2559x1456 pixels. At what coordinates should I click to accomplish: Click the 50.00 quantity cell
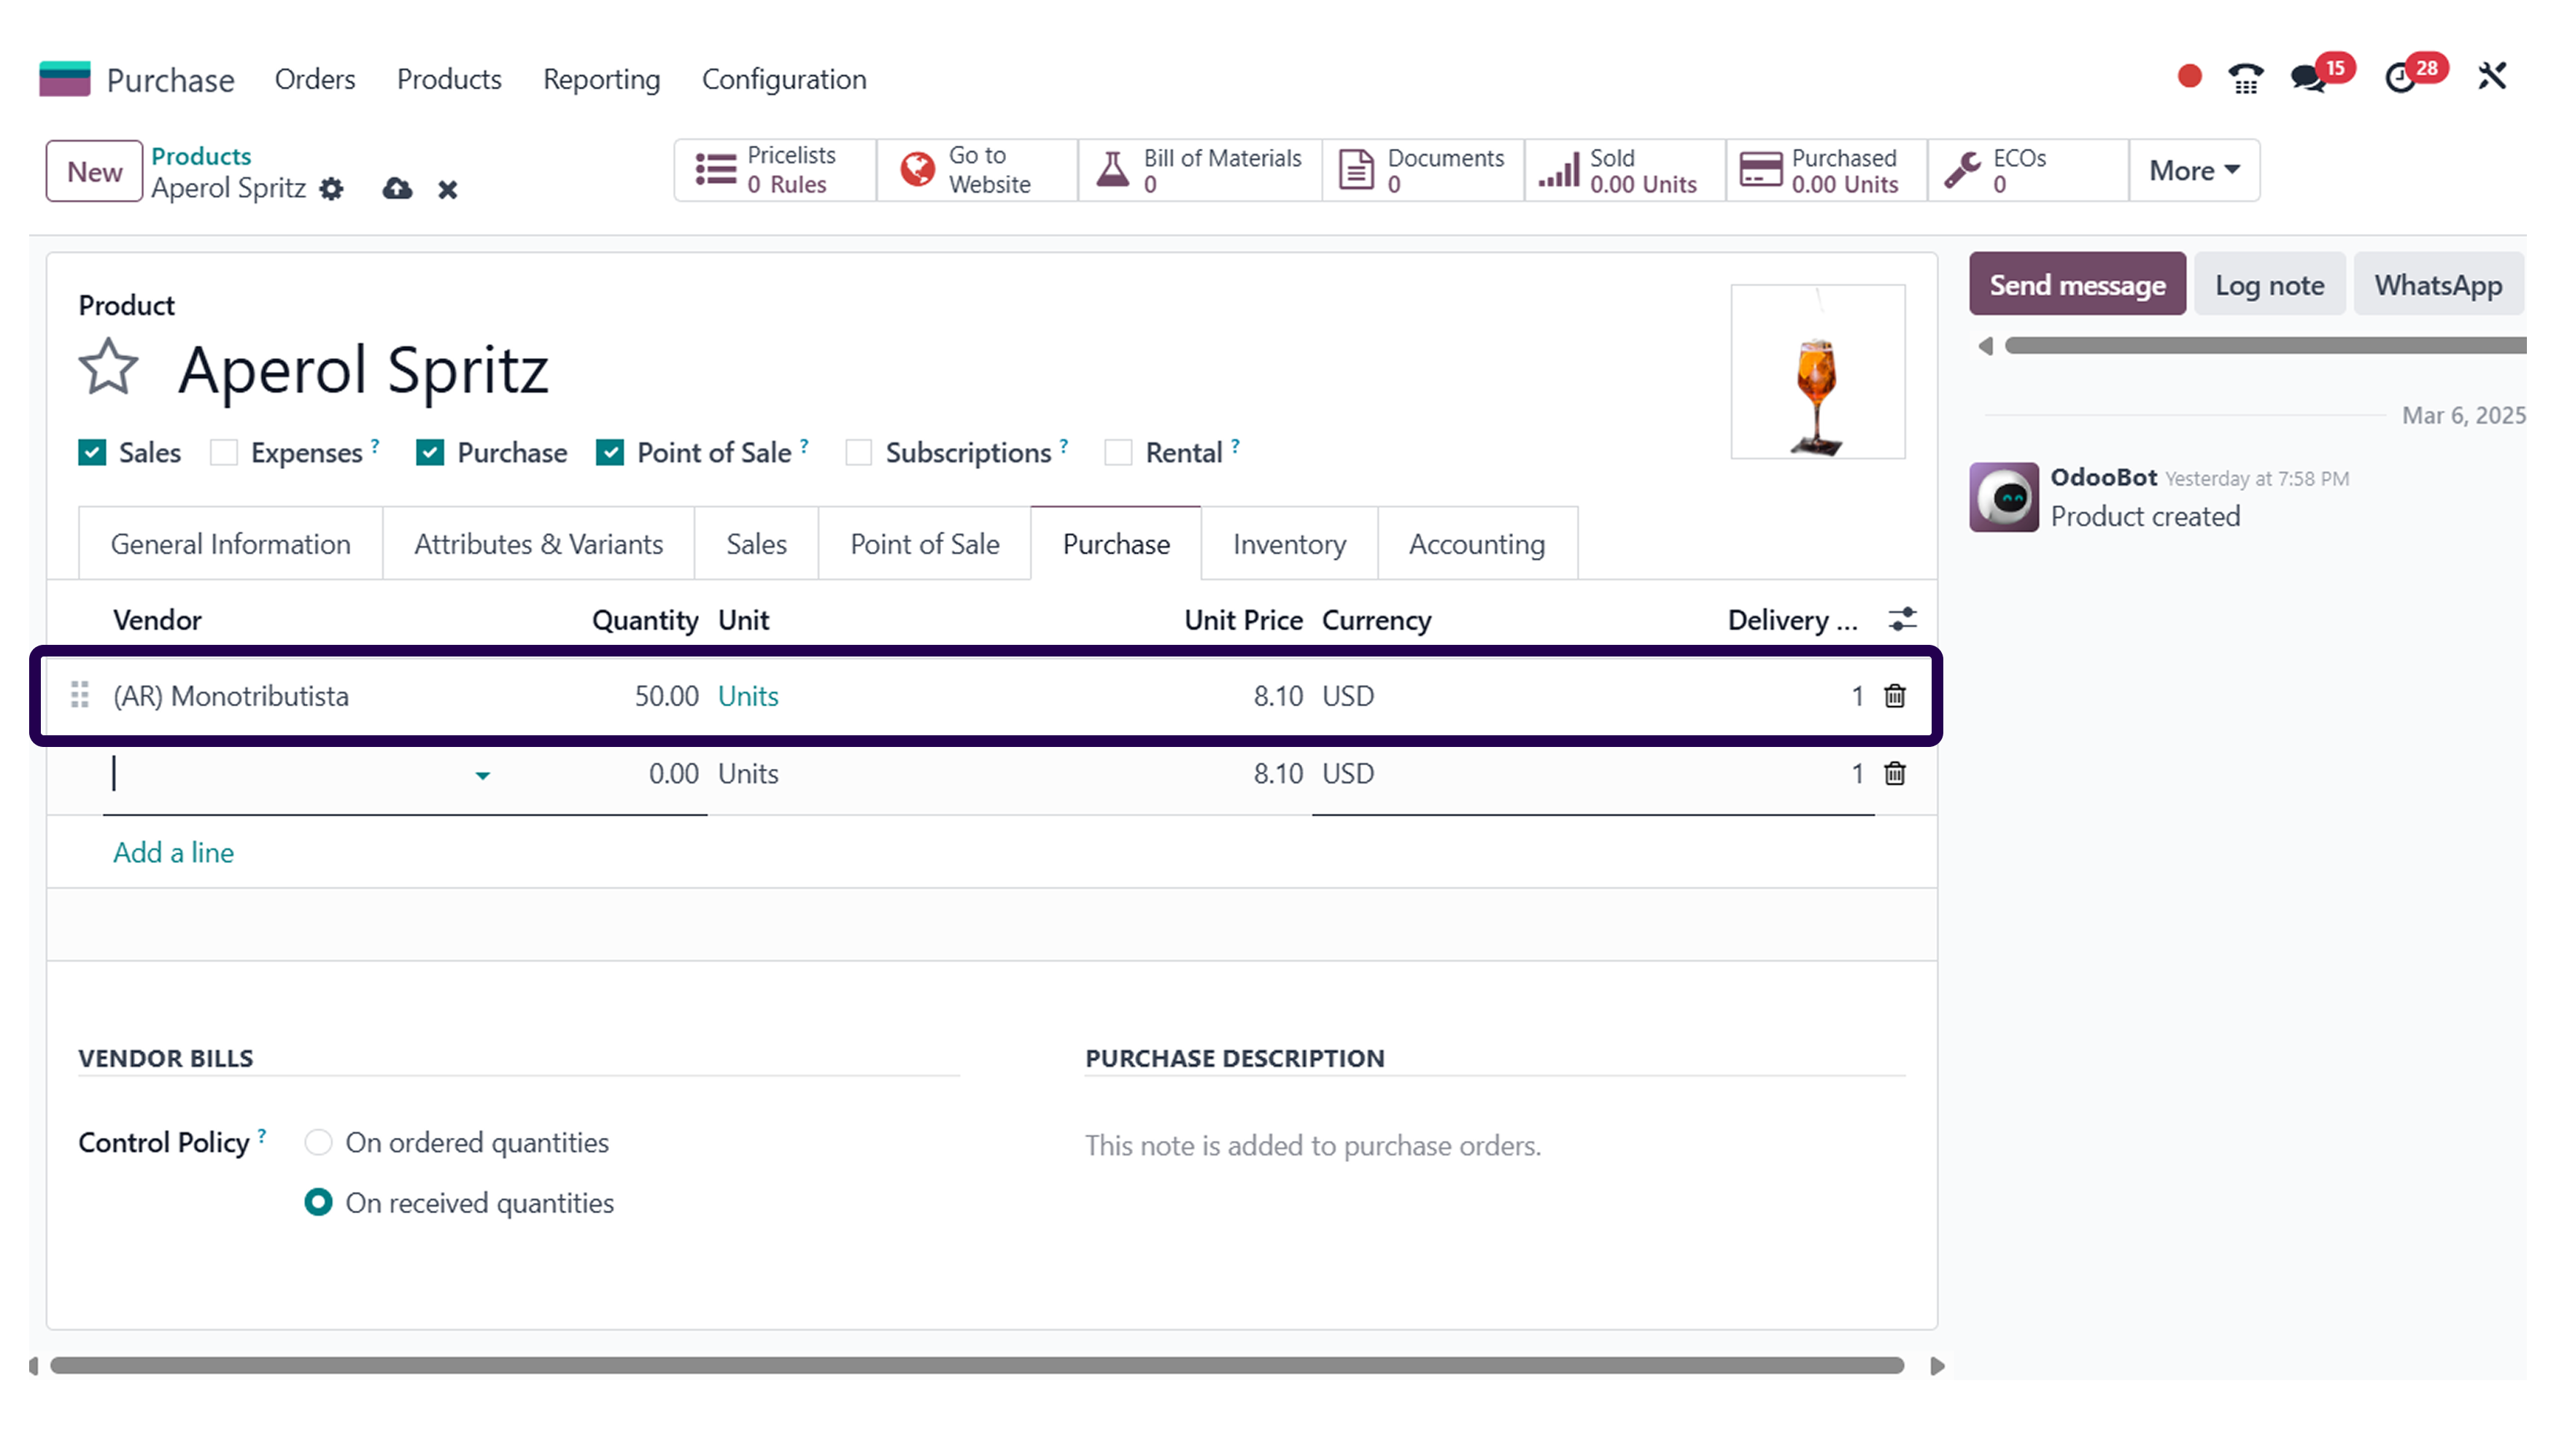[x=667, y=696]
